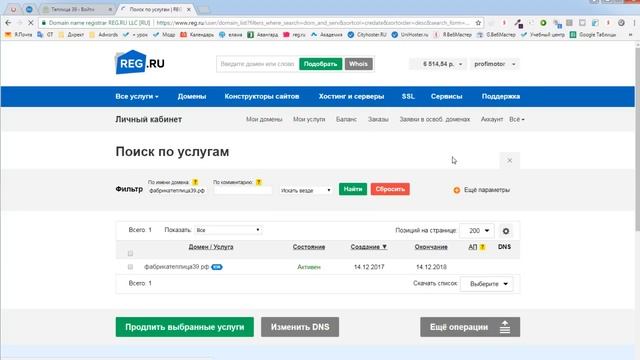The height and width of the screenshot is (360, 640).
Task: Open the reg.ru bookmark
Action: (294, 35)
